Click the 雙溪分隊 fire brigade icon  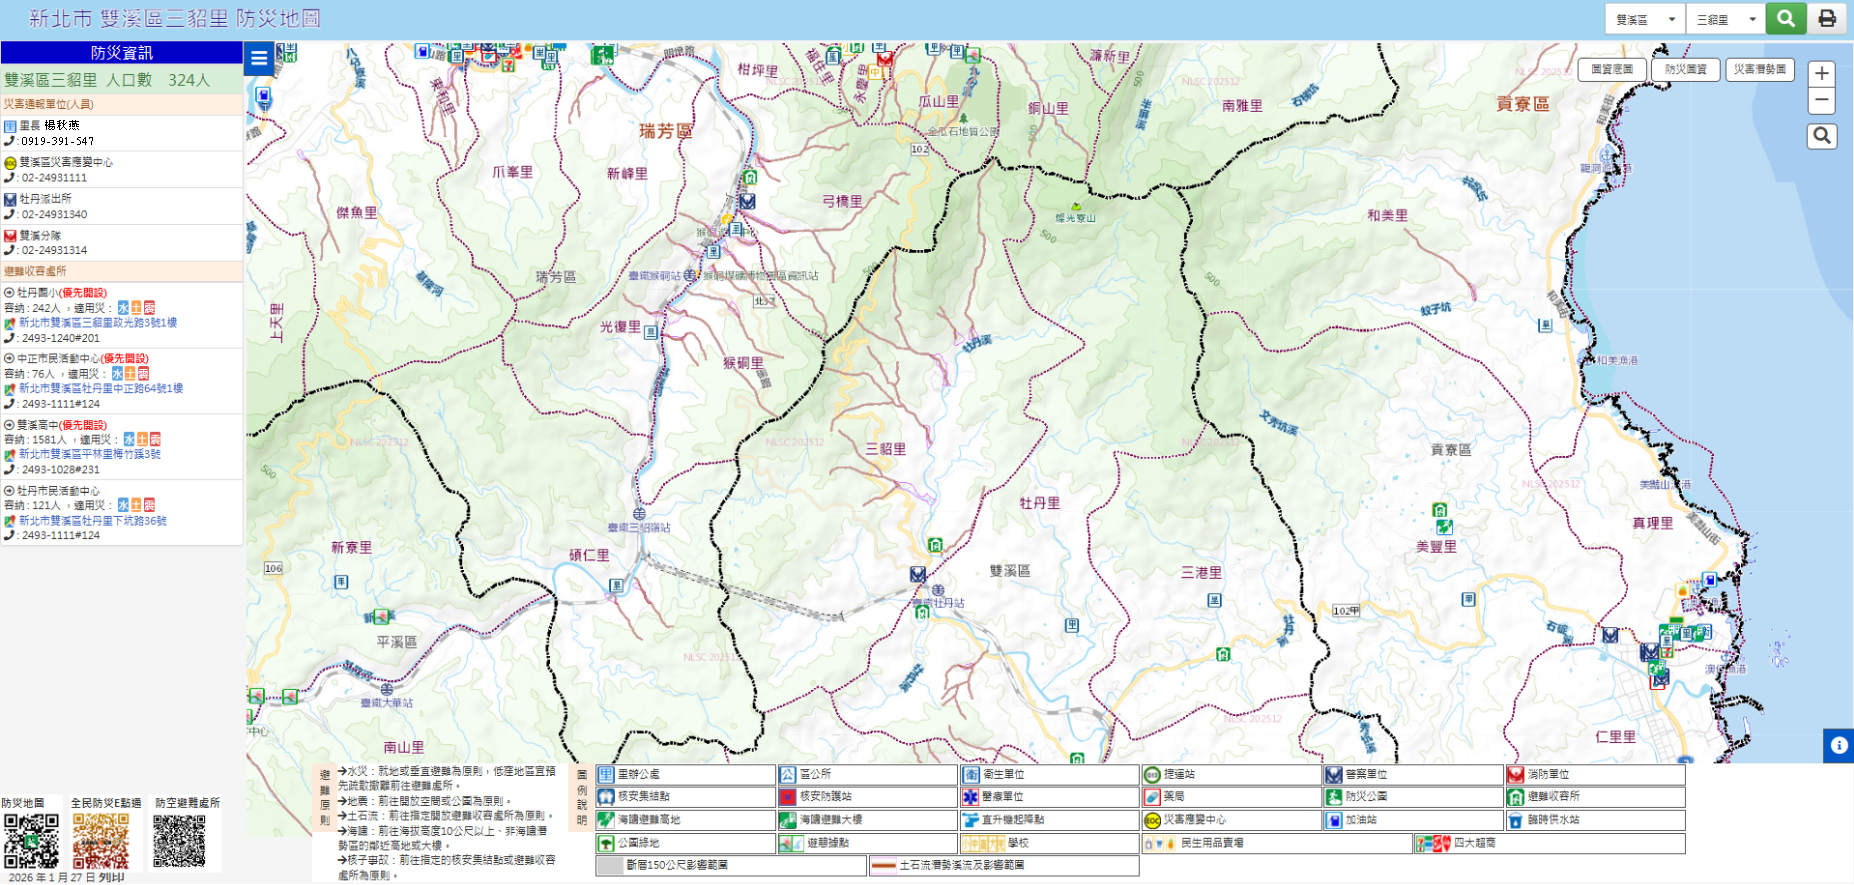pos(10,236)
